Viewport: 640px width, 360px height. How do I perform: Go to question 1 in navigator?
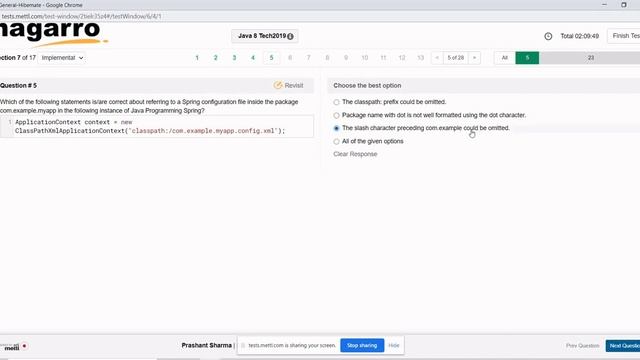click(197, 58)
